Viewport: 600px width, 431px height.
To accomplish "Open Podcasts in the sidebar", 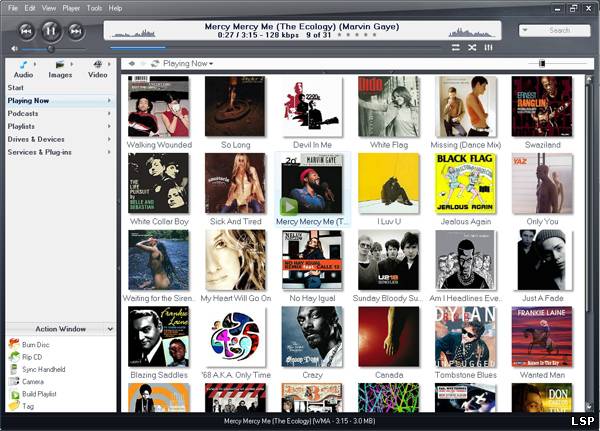I will [23, 113].
